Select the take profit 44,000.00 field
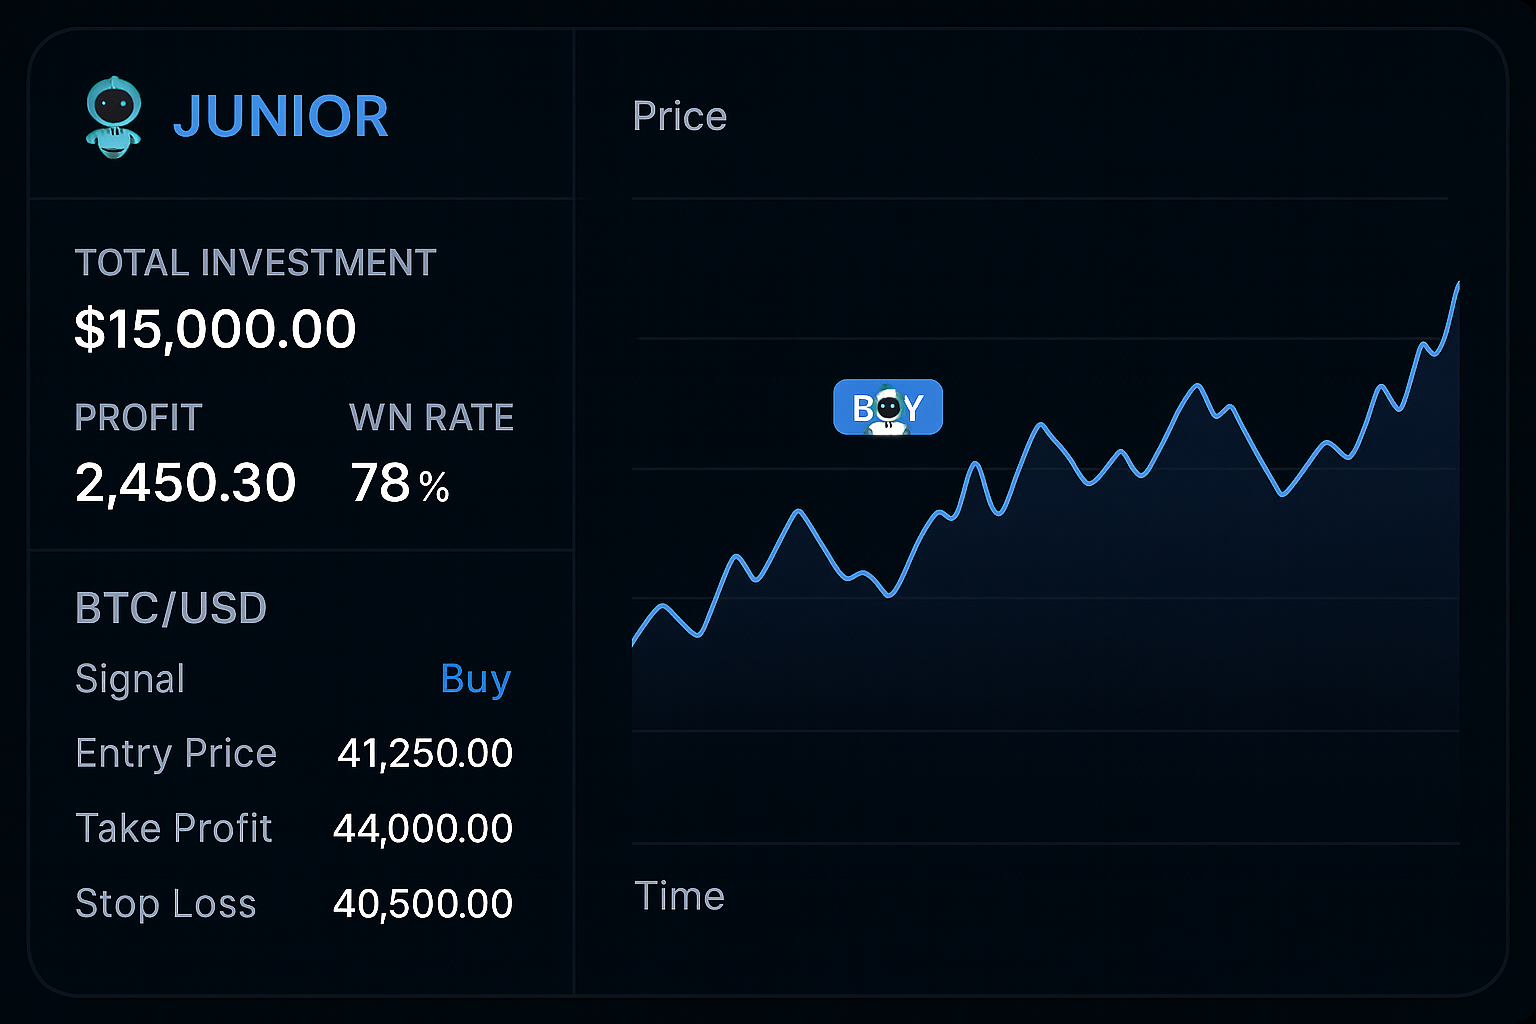This screenshot has width=1536, height=1024. tap(423, 828)
